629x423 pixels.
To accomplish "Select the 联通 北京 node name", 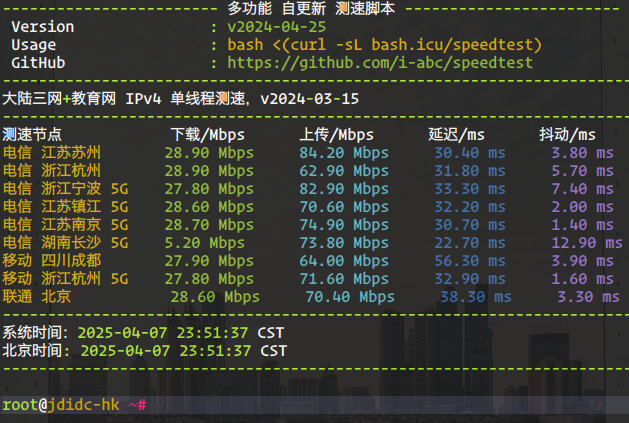I will coord(38,297).
